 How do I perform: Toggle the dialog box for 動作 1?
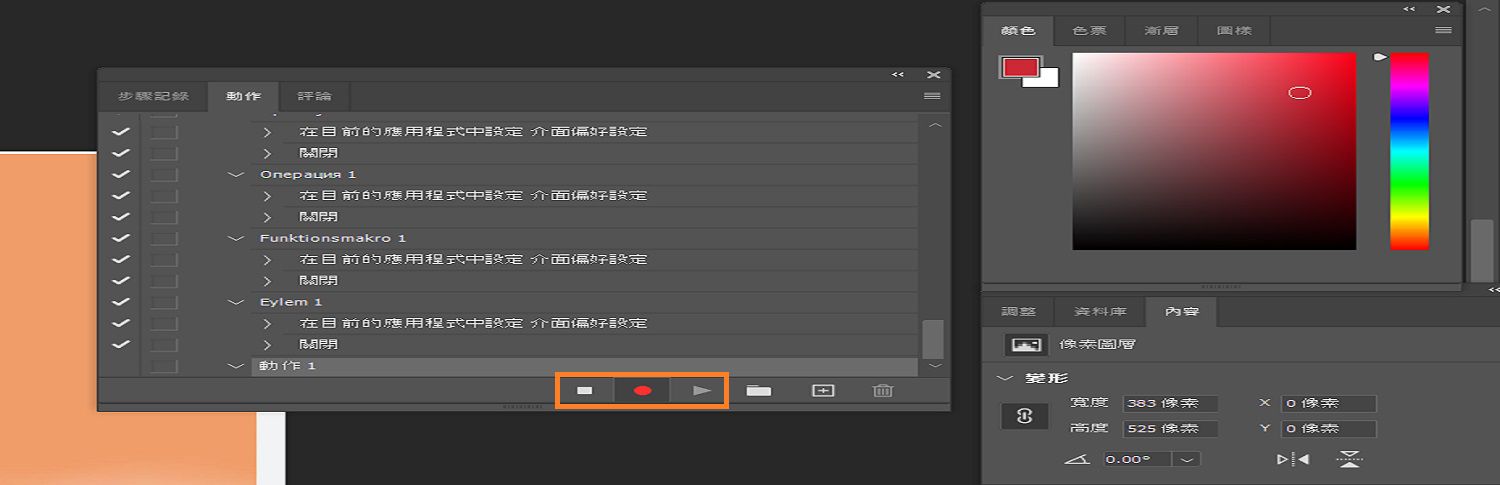coord(164,366)
